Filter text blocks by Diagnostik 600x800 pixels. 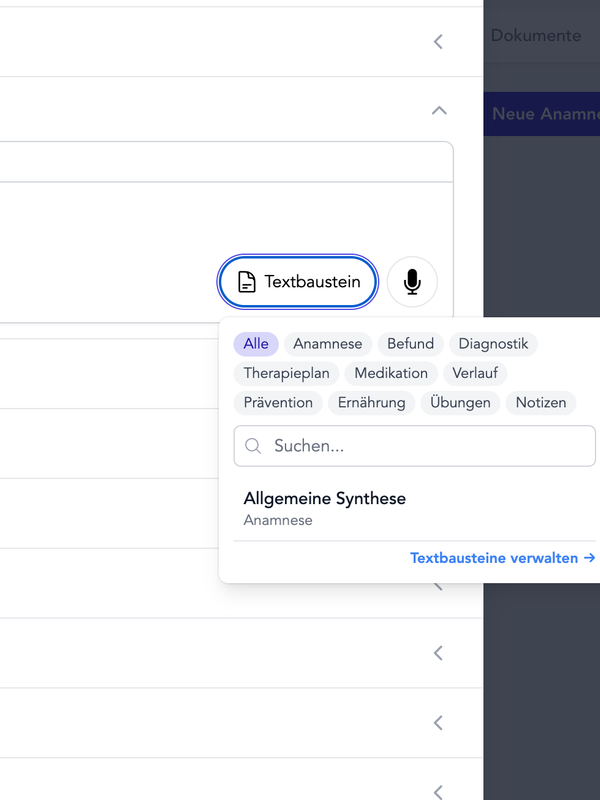[493, 344]
